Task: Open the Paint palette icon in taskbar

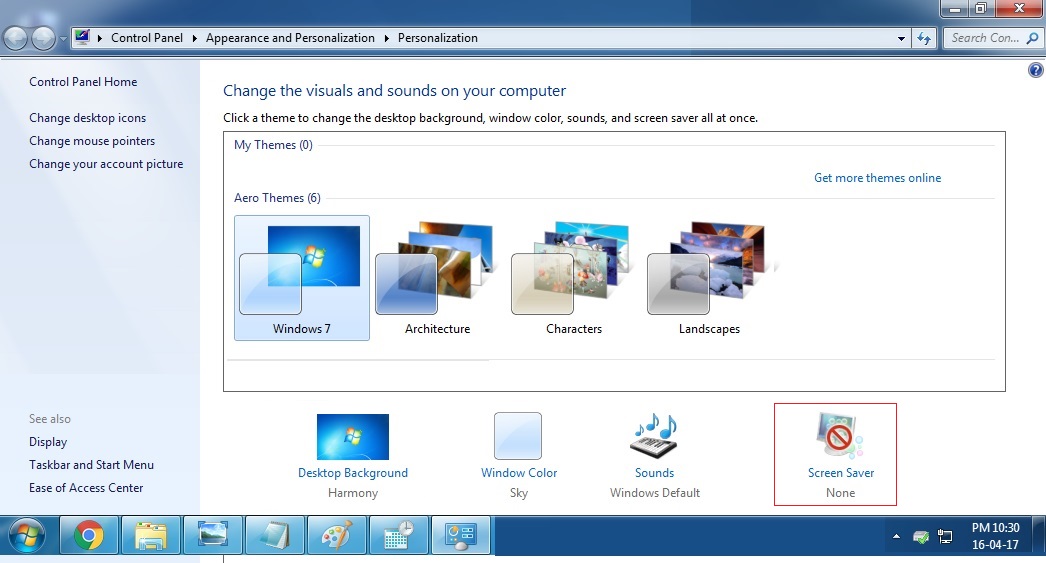Action: pos(336,534)
